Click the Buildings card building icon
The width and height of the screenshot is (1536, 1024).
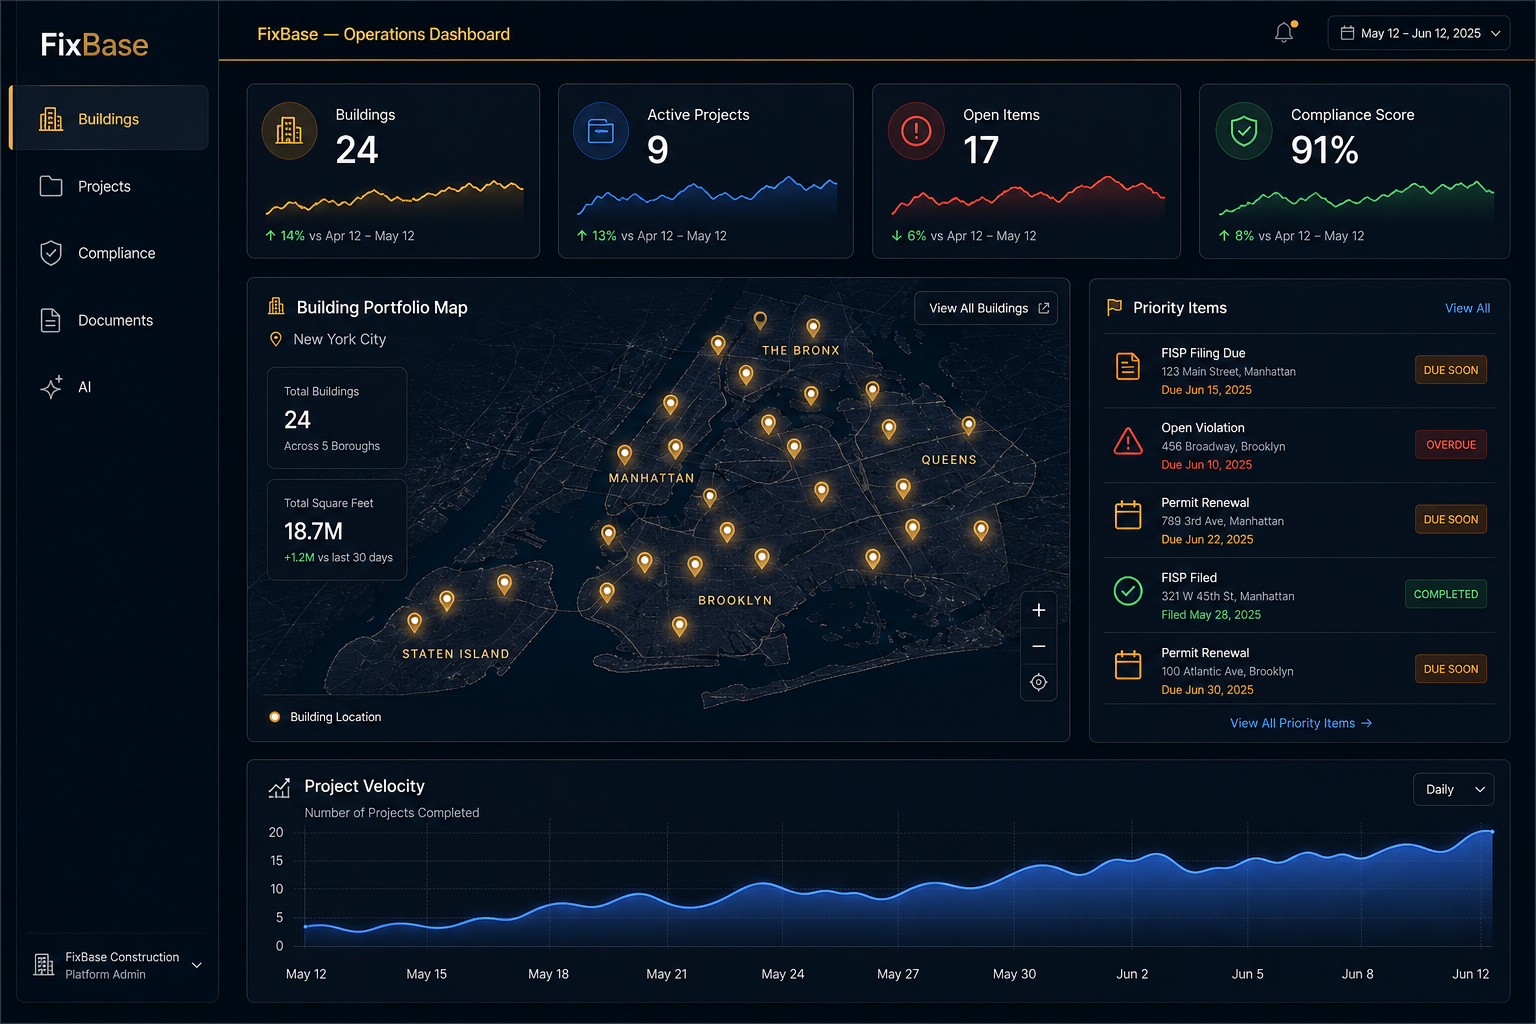click(x=289, y=131)
